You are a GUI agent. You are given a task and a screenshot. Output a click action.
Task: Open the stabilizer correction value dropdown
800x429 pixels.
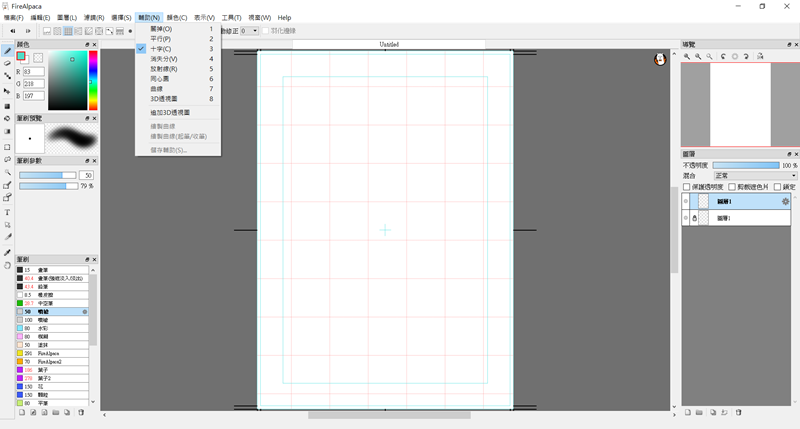click(x=249, y=31)
